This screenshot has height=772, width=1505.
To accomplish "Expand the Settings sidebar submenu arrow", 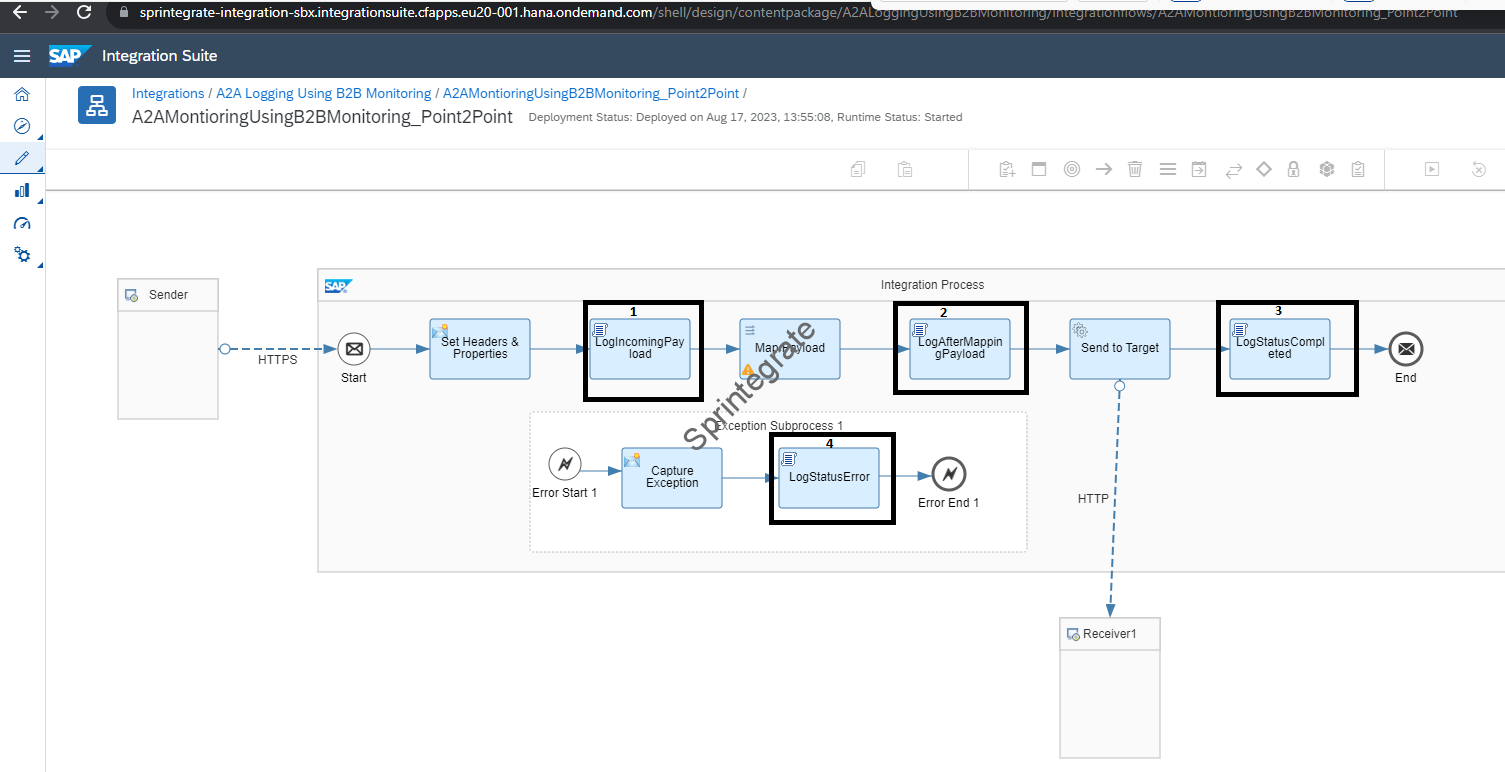I will [x=40, y=265].
